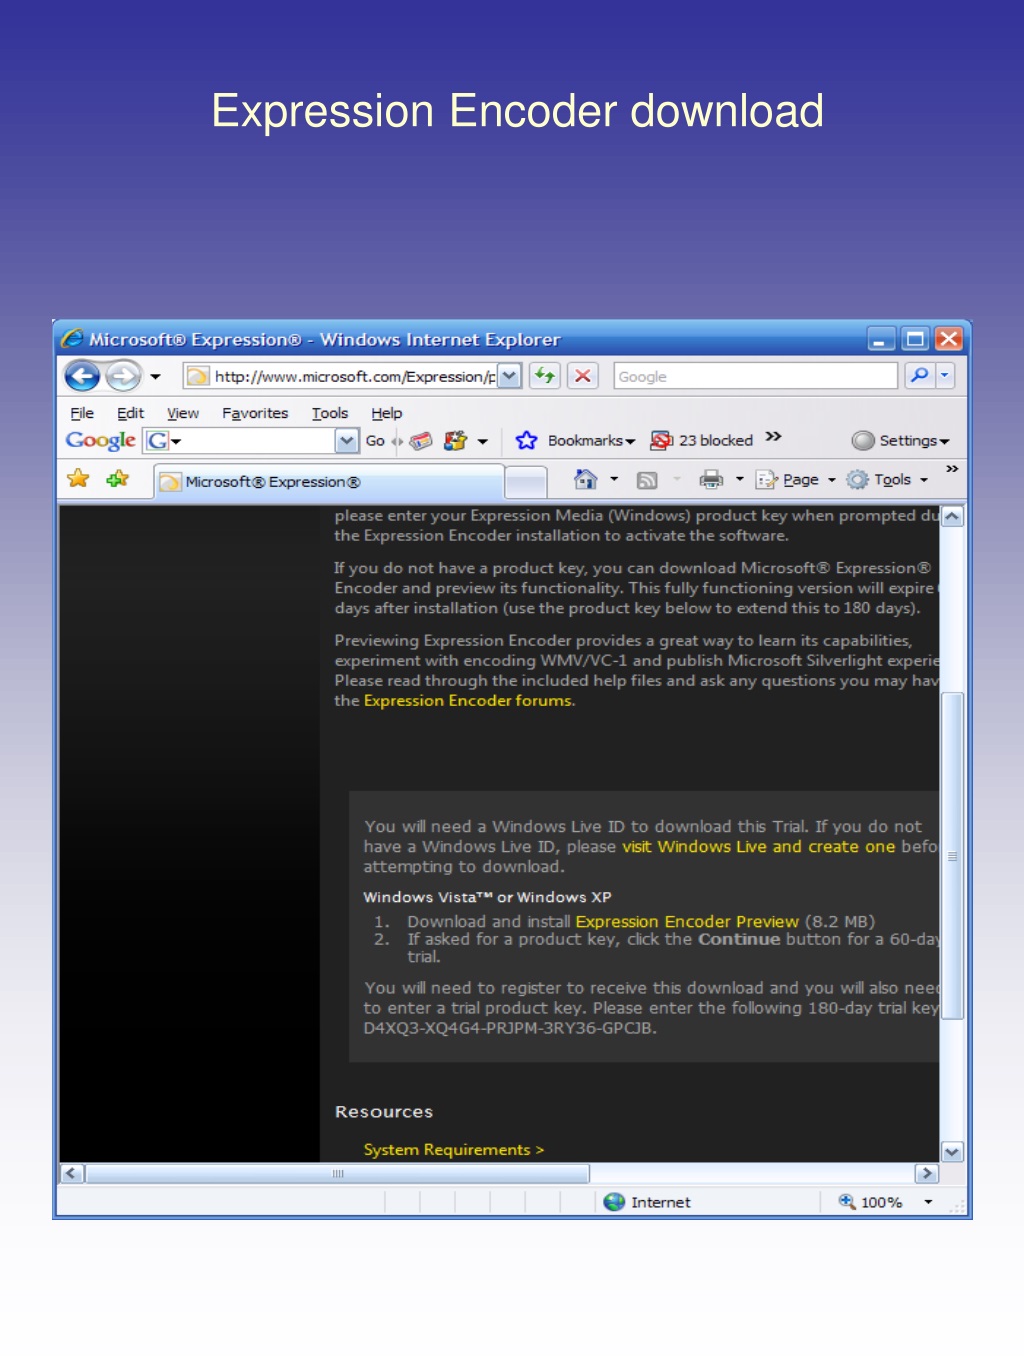Screen dimensions: 1024x1365
Task: Click the Forward arrow navigation button
Action: tap(123, 377)
